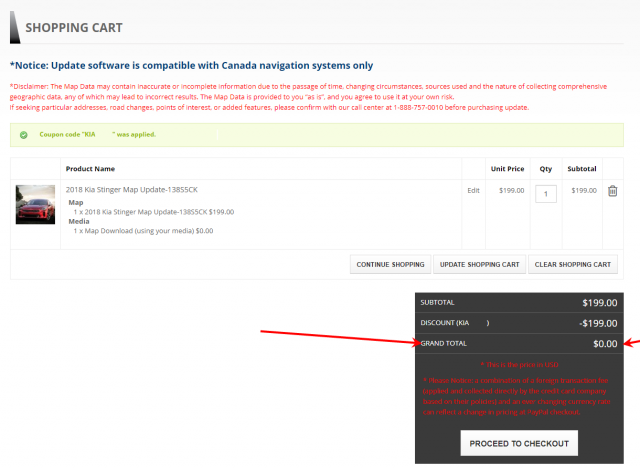Click the red Kia Stinger product thumbnail
Viewport: 640px width, 468px height.
pyautogui.click(x=36, y=204)
